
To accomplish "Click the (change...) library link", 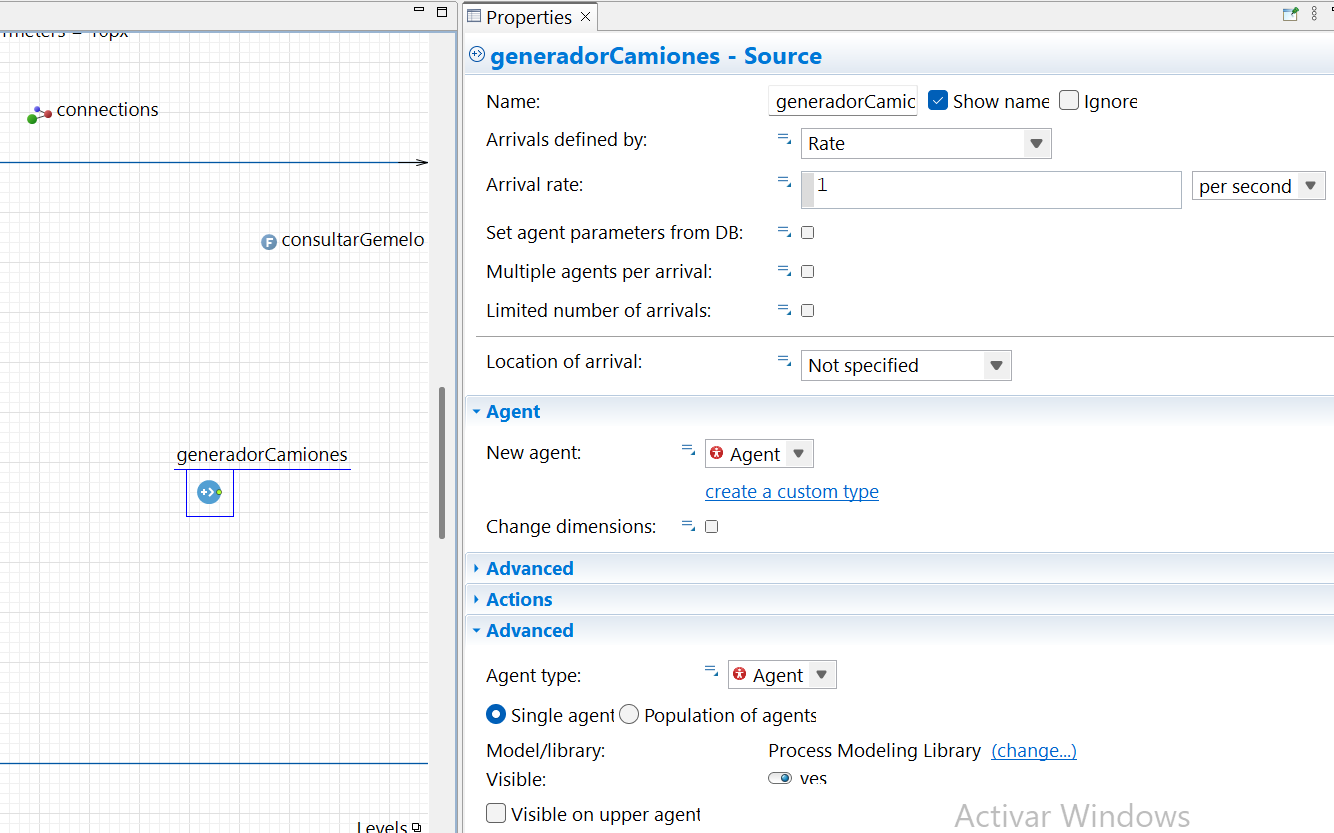I will tap(1034, 750).
